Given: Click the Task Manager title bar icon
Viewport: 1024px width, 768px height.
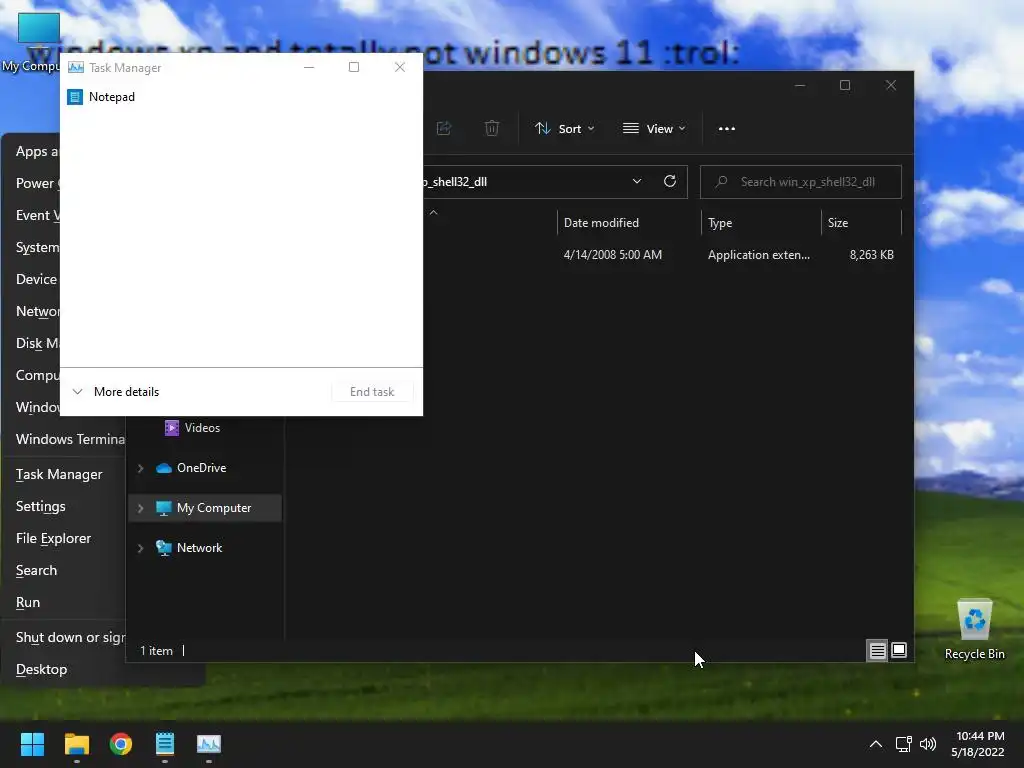Looking at the screenshot, I should tap(76, 67).
